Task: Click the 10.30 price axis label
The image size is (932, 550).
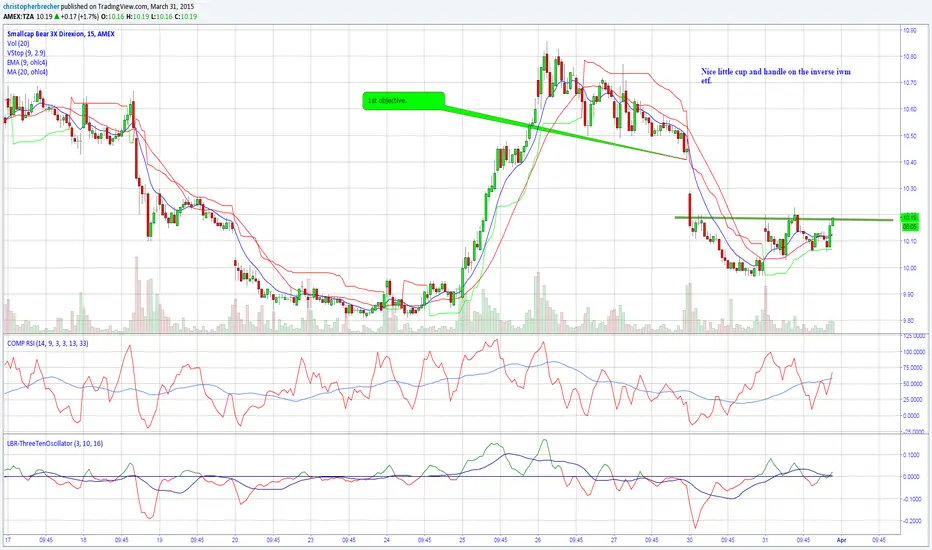Action: [909, 188]
